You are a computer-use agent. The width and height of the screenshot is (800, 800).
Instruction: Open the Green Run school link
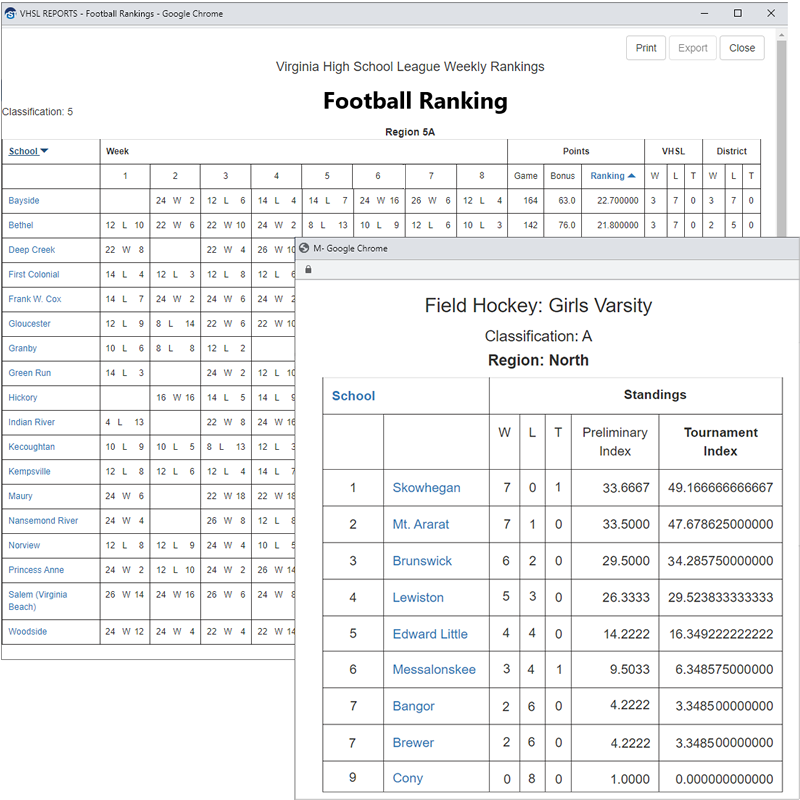pyautogui.click(x=30, y=373)
